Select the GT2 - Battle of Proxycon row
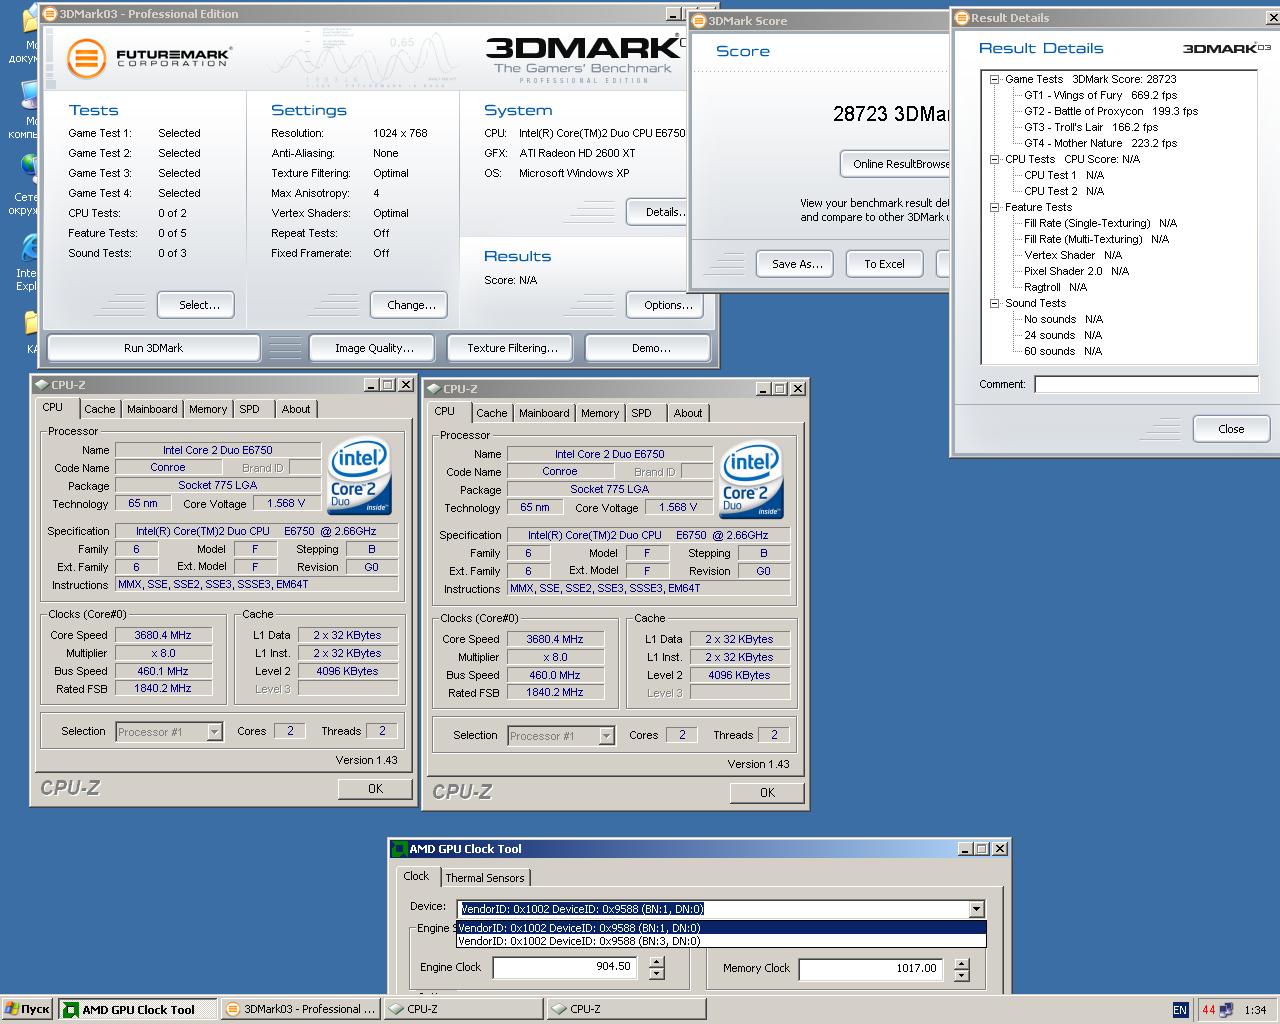Screen dimensions: 1280x1024 tap(1110, 111)
